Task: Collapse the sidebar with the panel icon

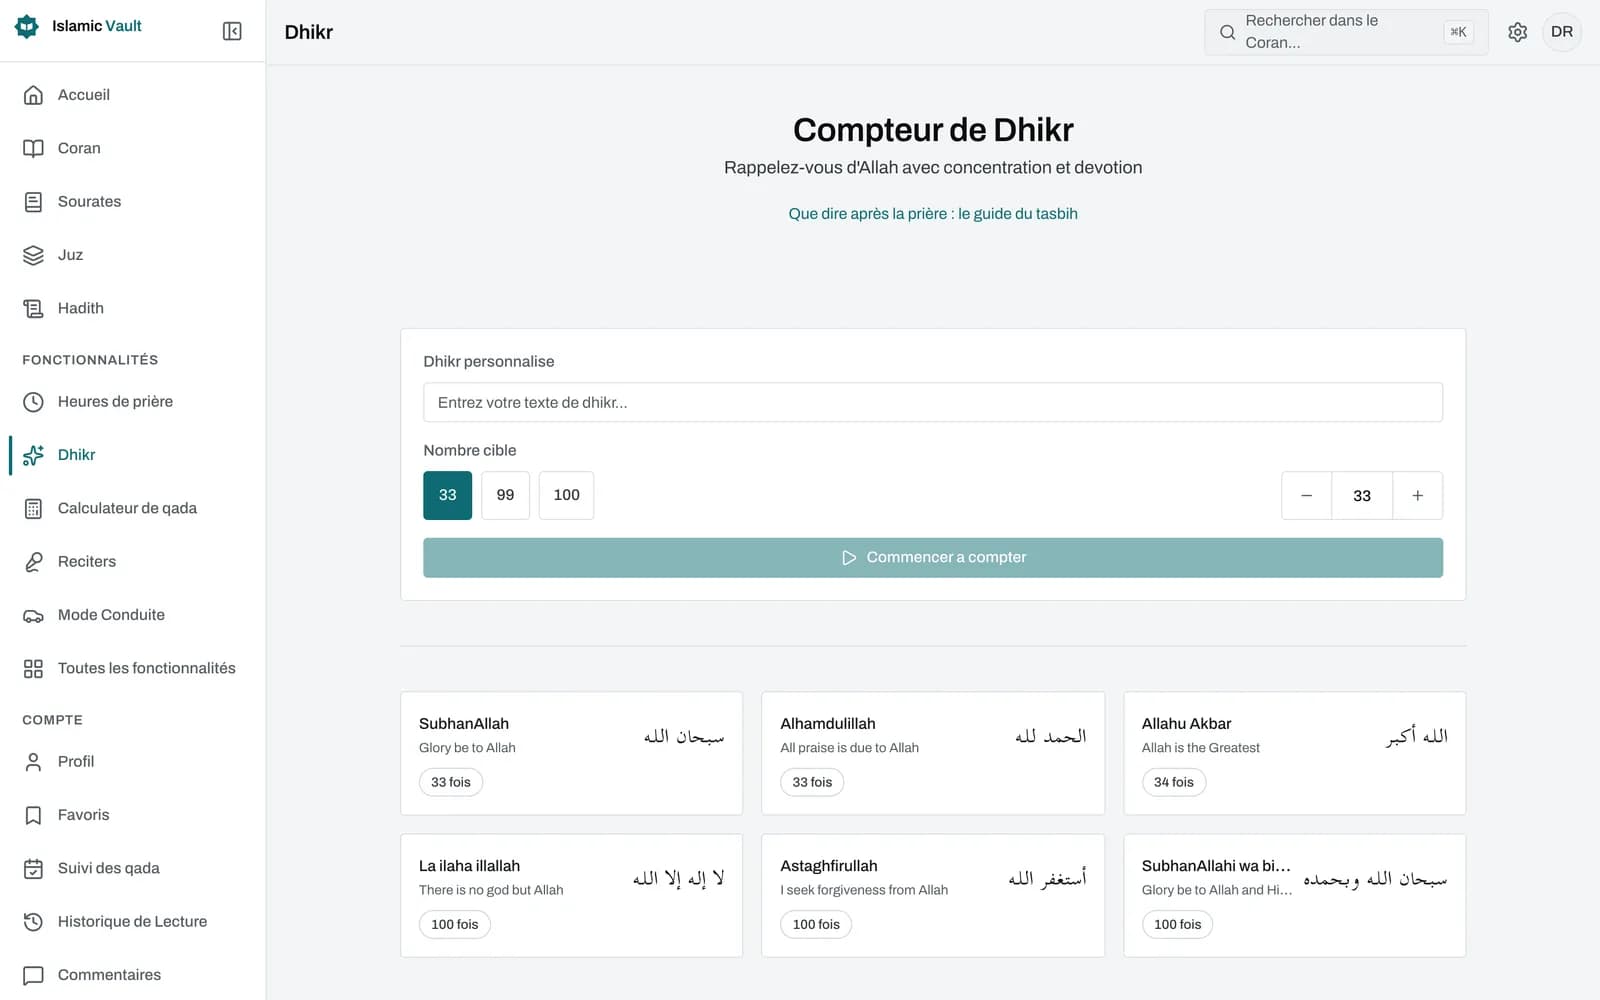Action: pyautogui.click(x=232, y=31)
